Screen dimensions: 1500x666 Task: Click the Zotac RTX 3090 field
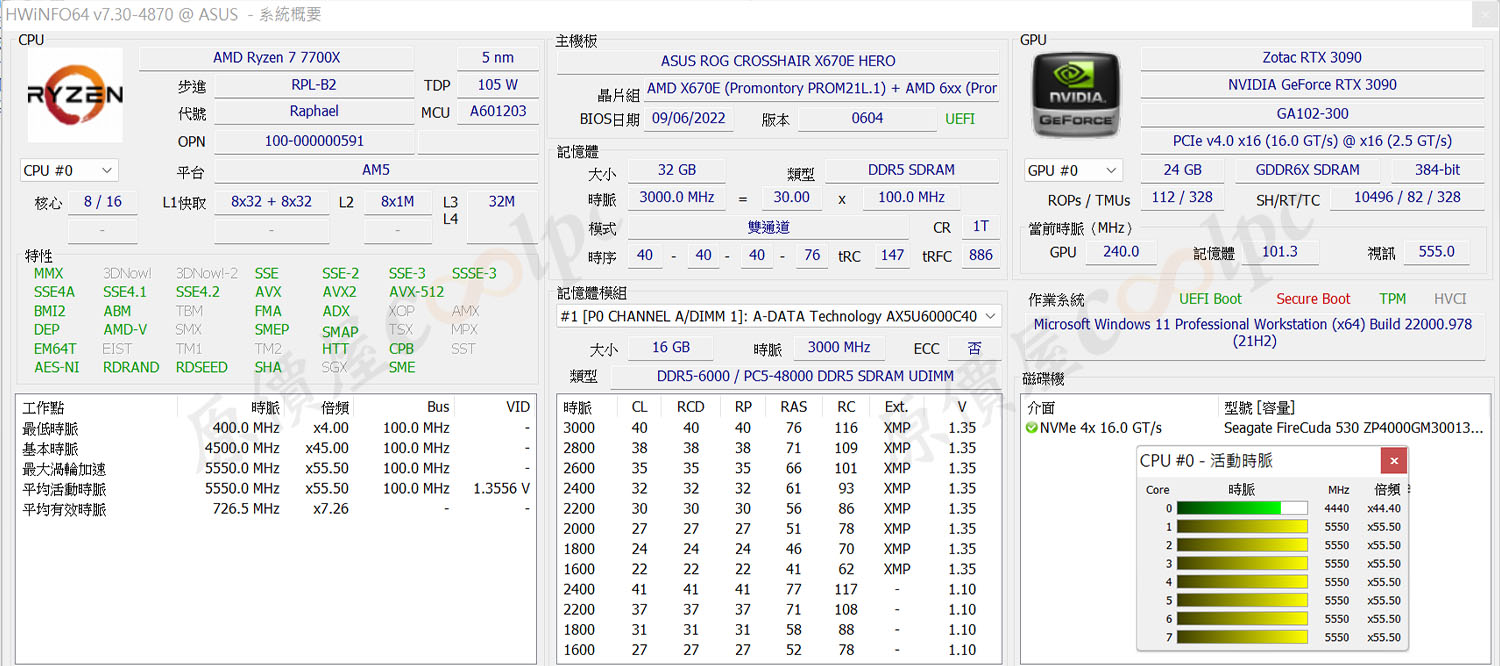tap(1312, 58)
